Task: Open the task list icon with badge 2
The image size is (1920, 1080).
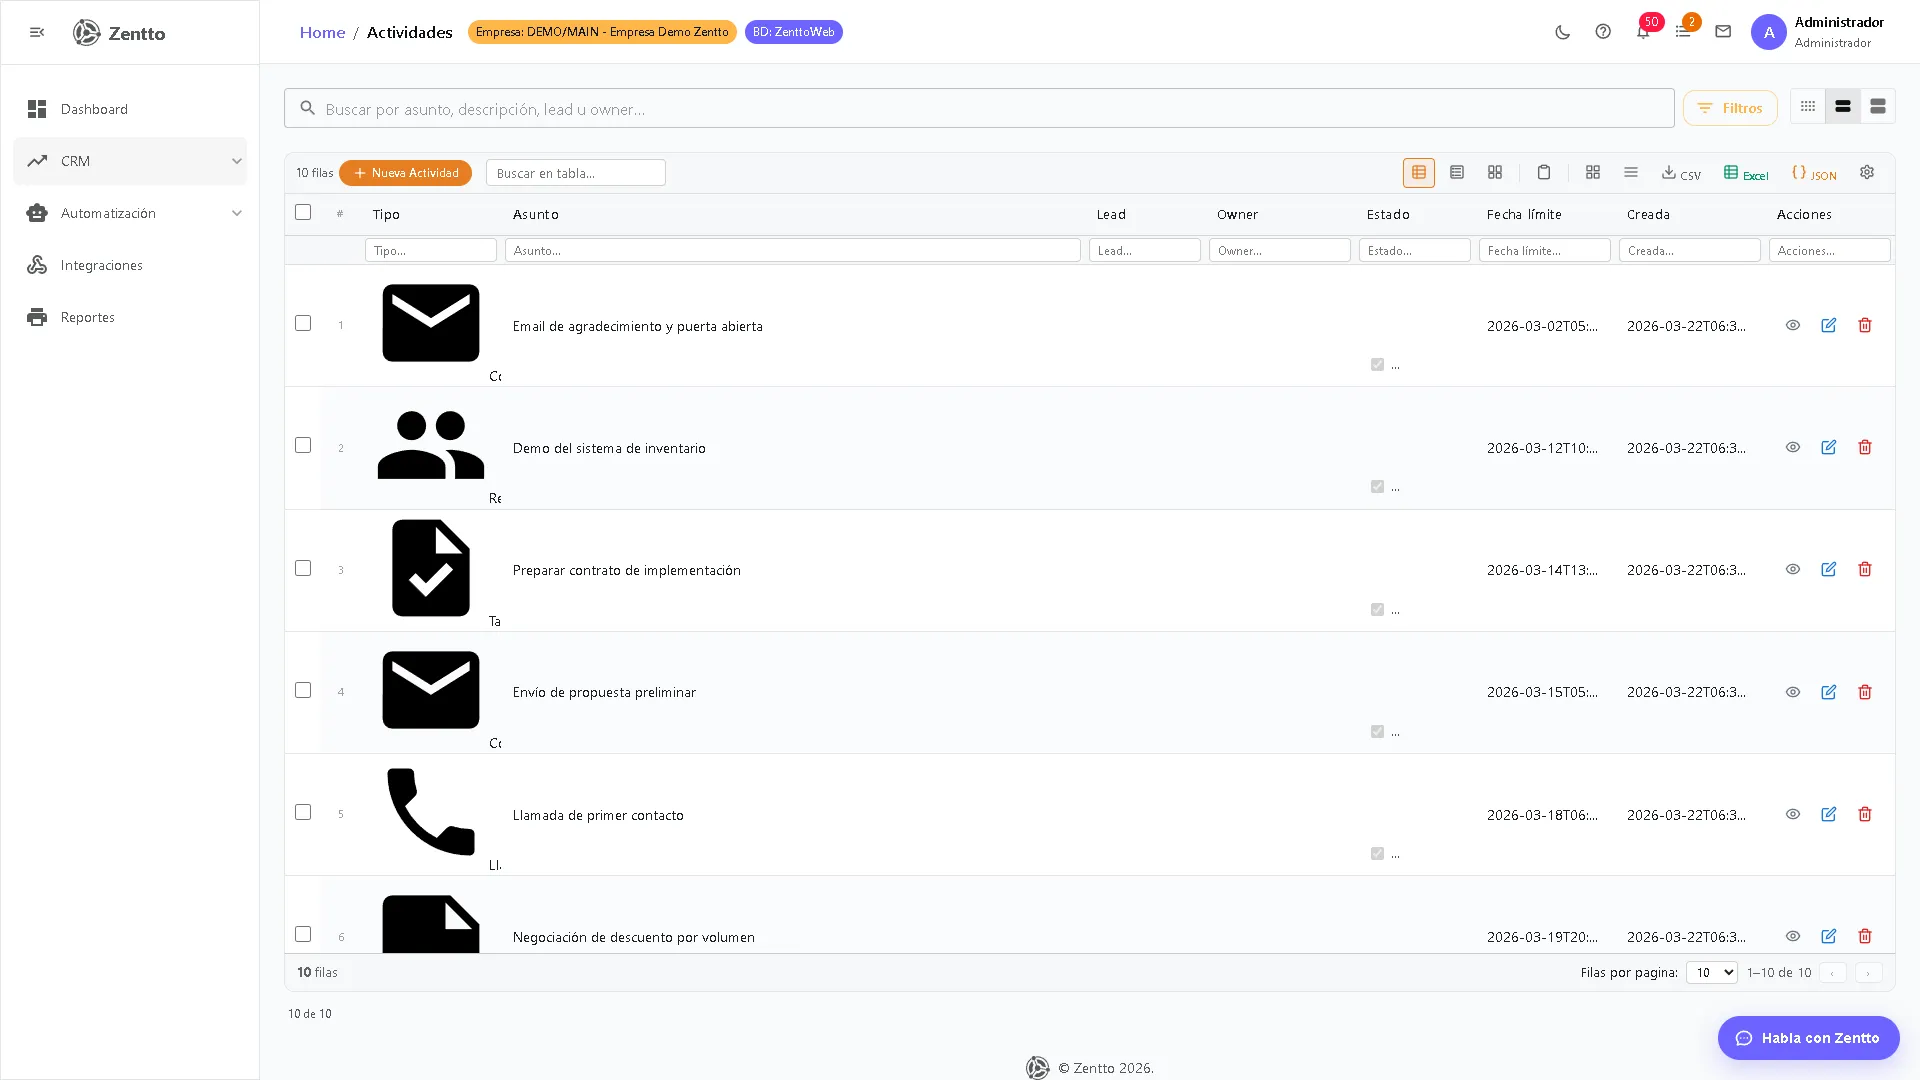Action: click(1684, 32)
